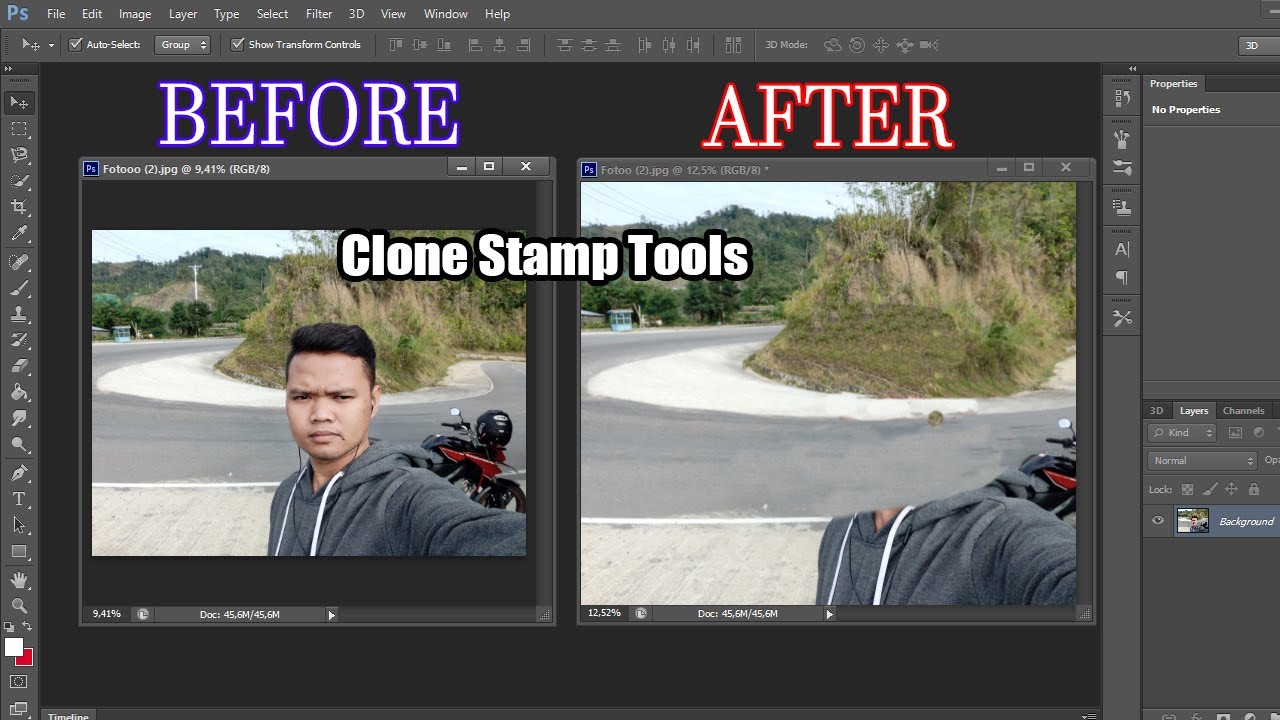Toggle lock transparent pixels
1280x720 pixels.
[1187, 489]
